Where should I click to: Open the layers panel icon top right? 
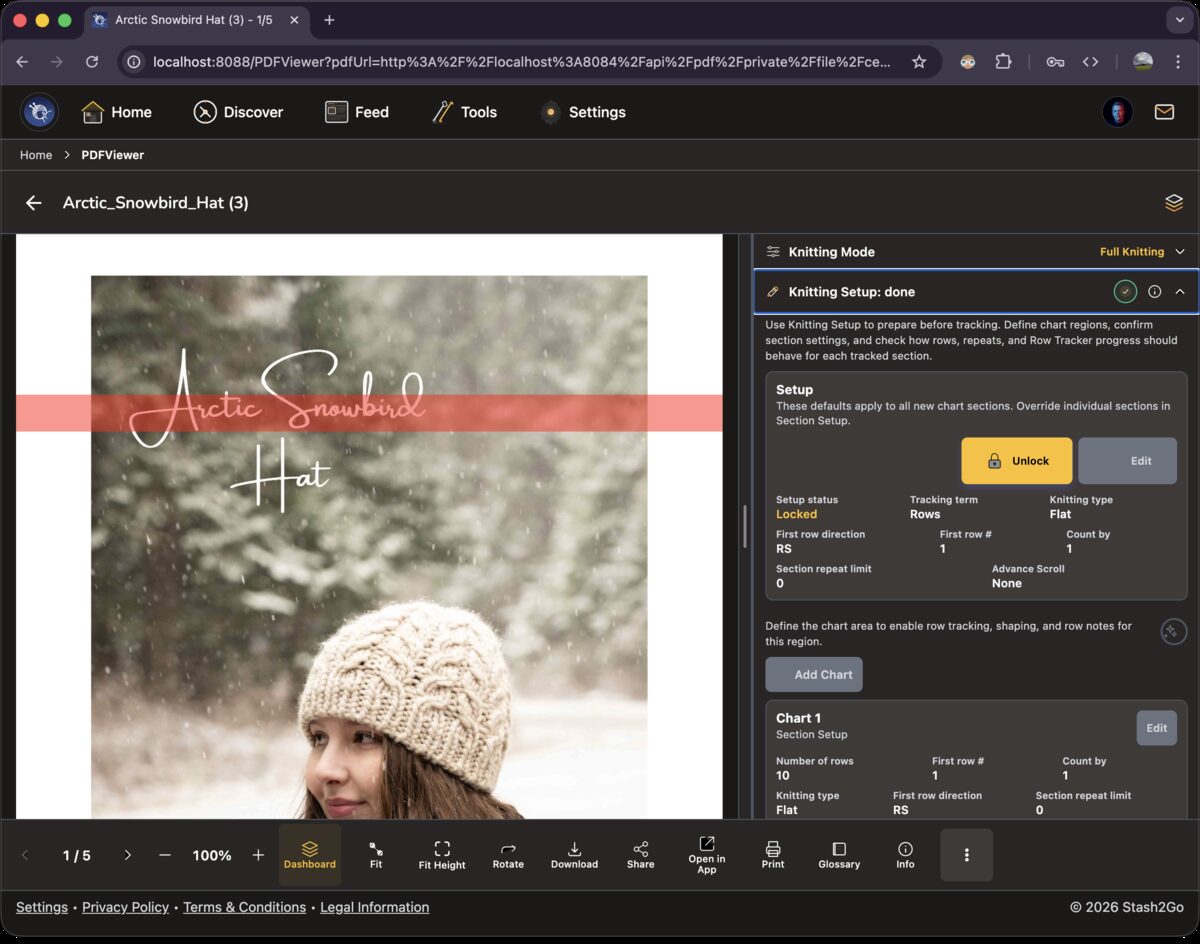click(1173, 203)
